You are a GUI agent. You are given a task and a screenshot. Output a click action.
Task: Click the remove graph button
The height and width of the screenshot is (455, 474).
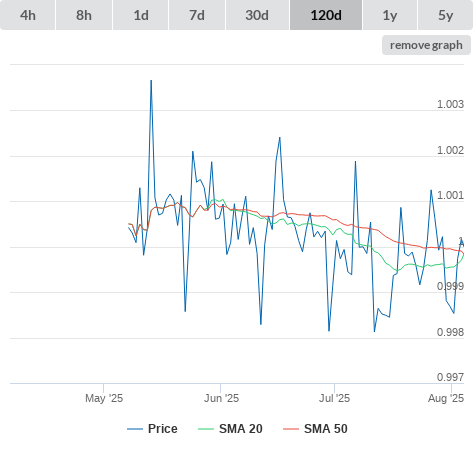pyautogui.click(x=426, y=45)
